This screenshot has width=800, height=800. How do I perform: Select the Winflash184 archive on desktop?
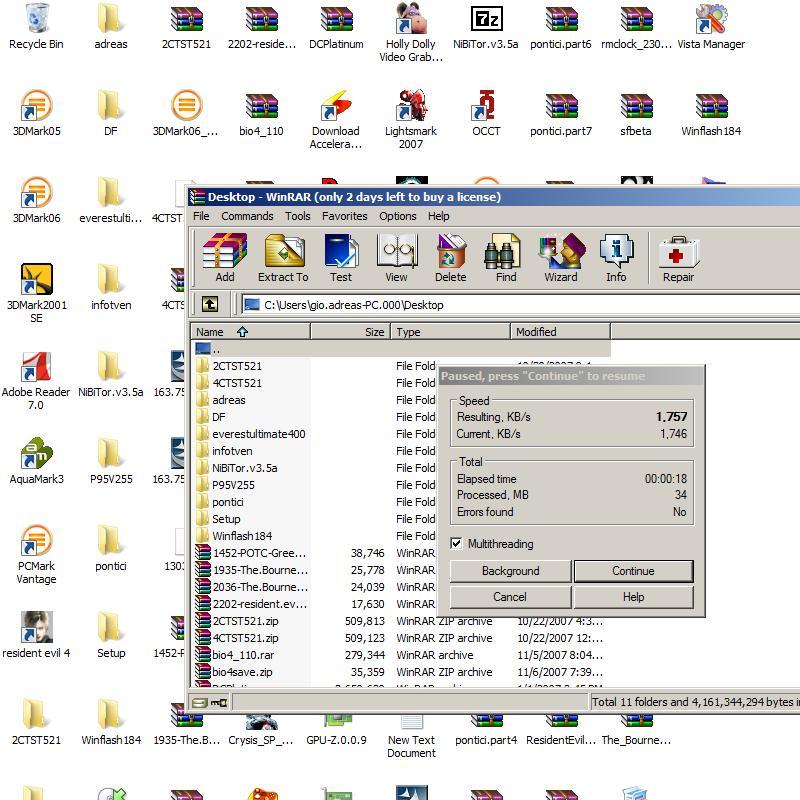click(711, 113)
